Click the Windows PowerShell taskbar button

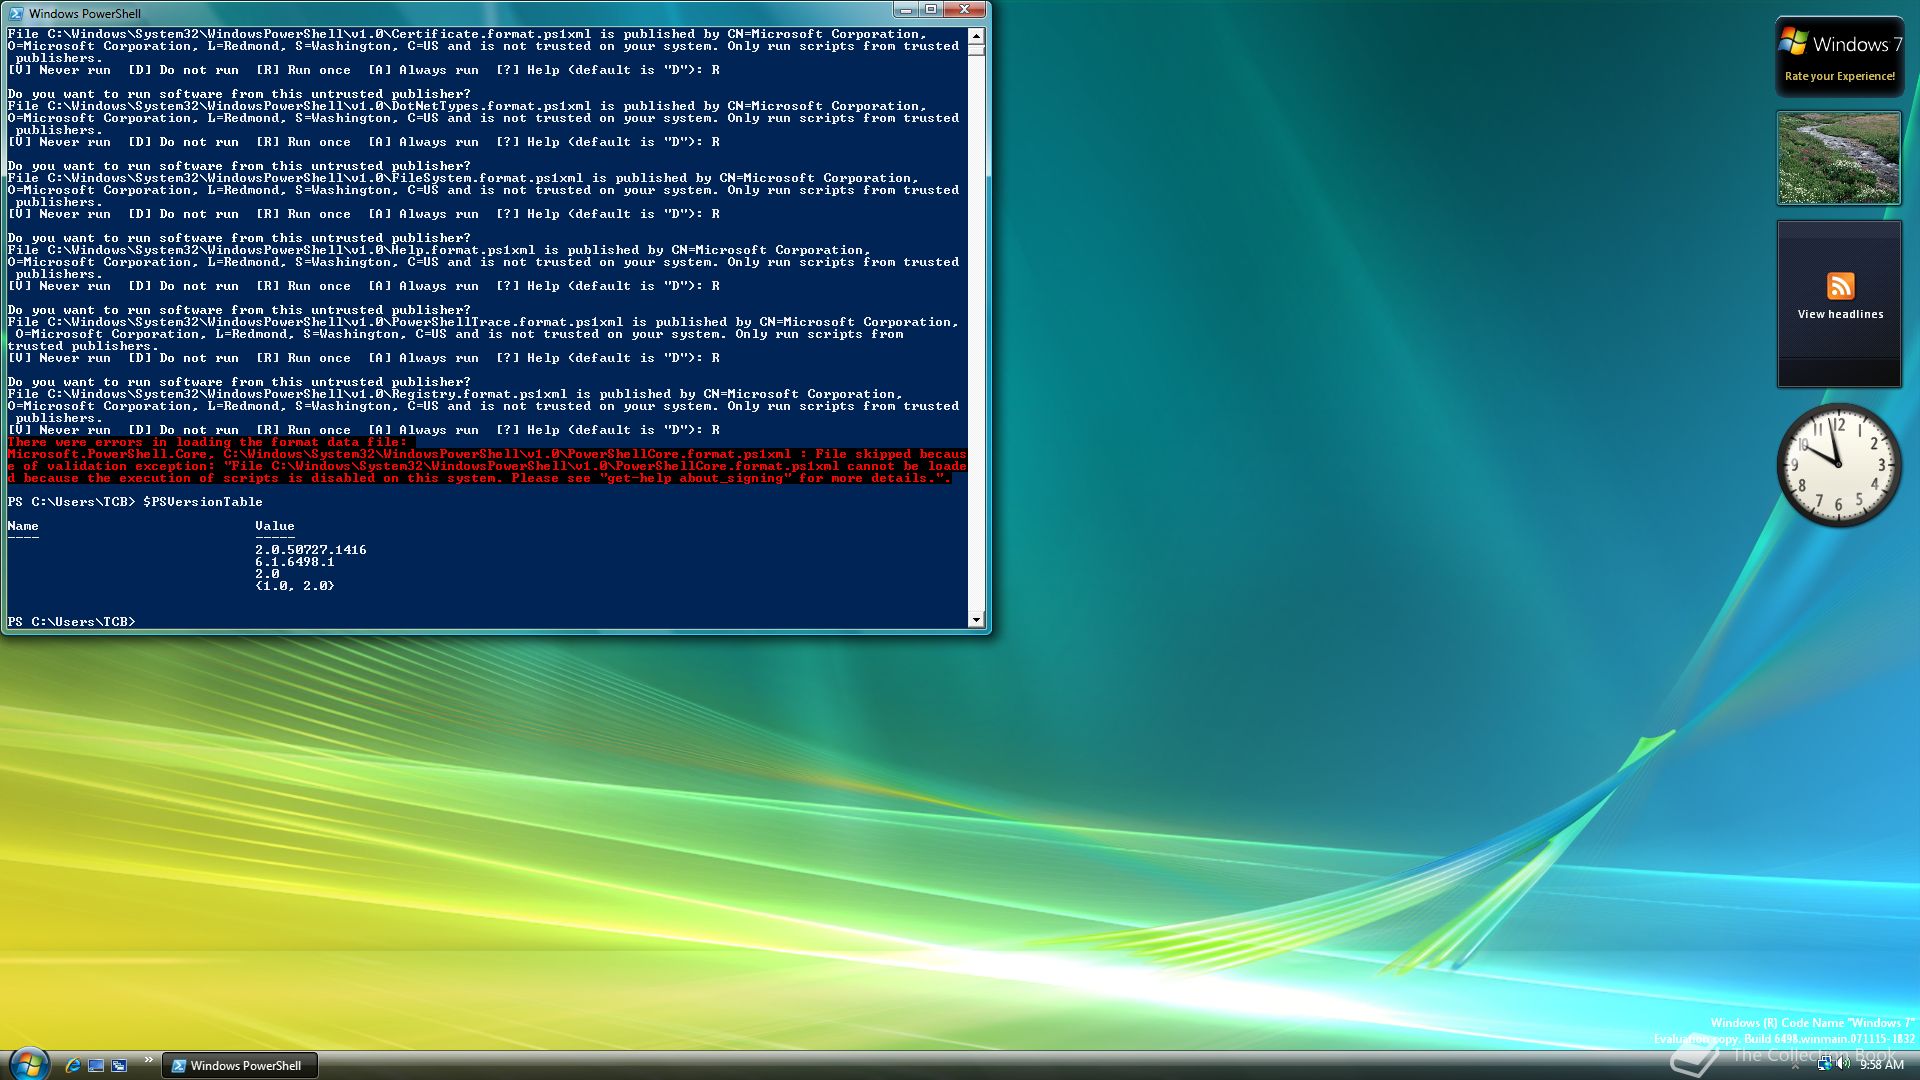(240, 1066)
